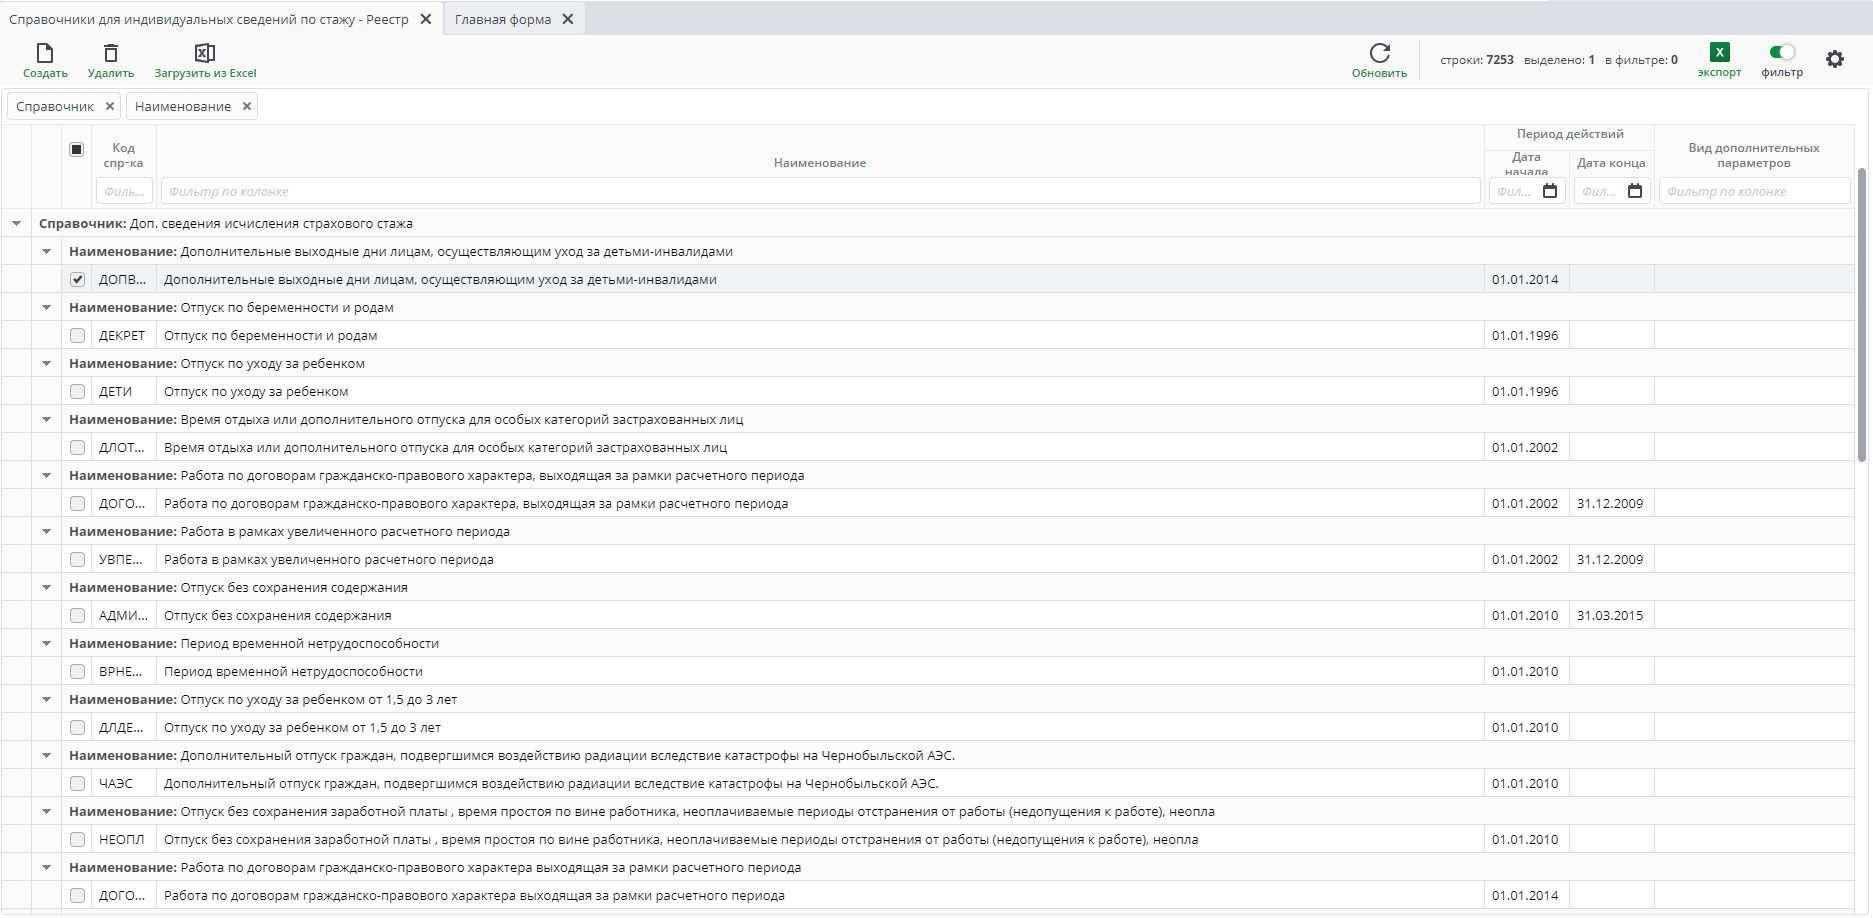Collapse the Справочник: Доп. сведения group

17,224
